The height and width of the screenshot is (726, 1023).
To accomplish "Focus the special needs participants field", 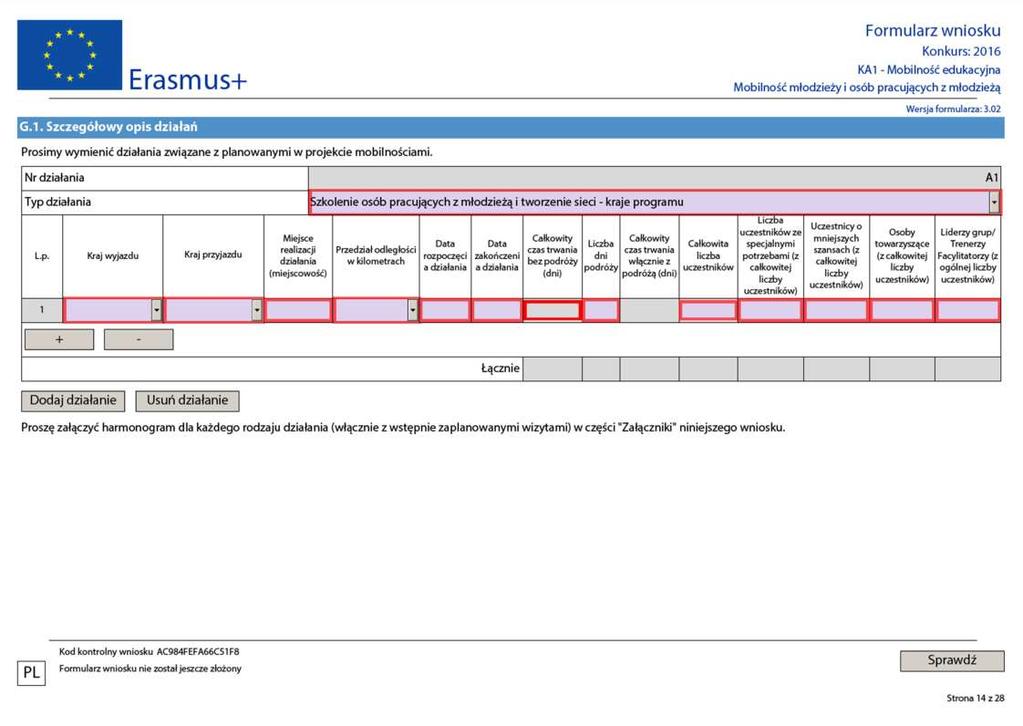I will [771, 310].
